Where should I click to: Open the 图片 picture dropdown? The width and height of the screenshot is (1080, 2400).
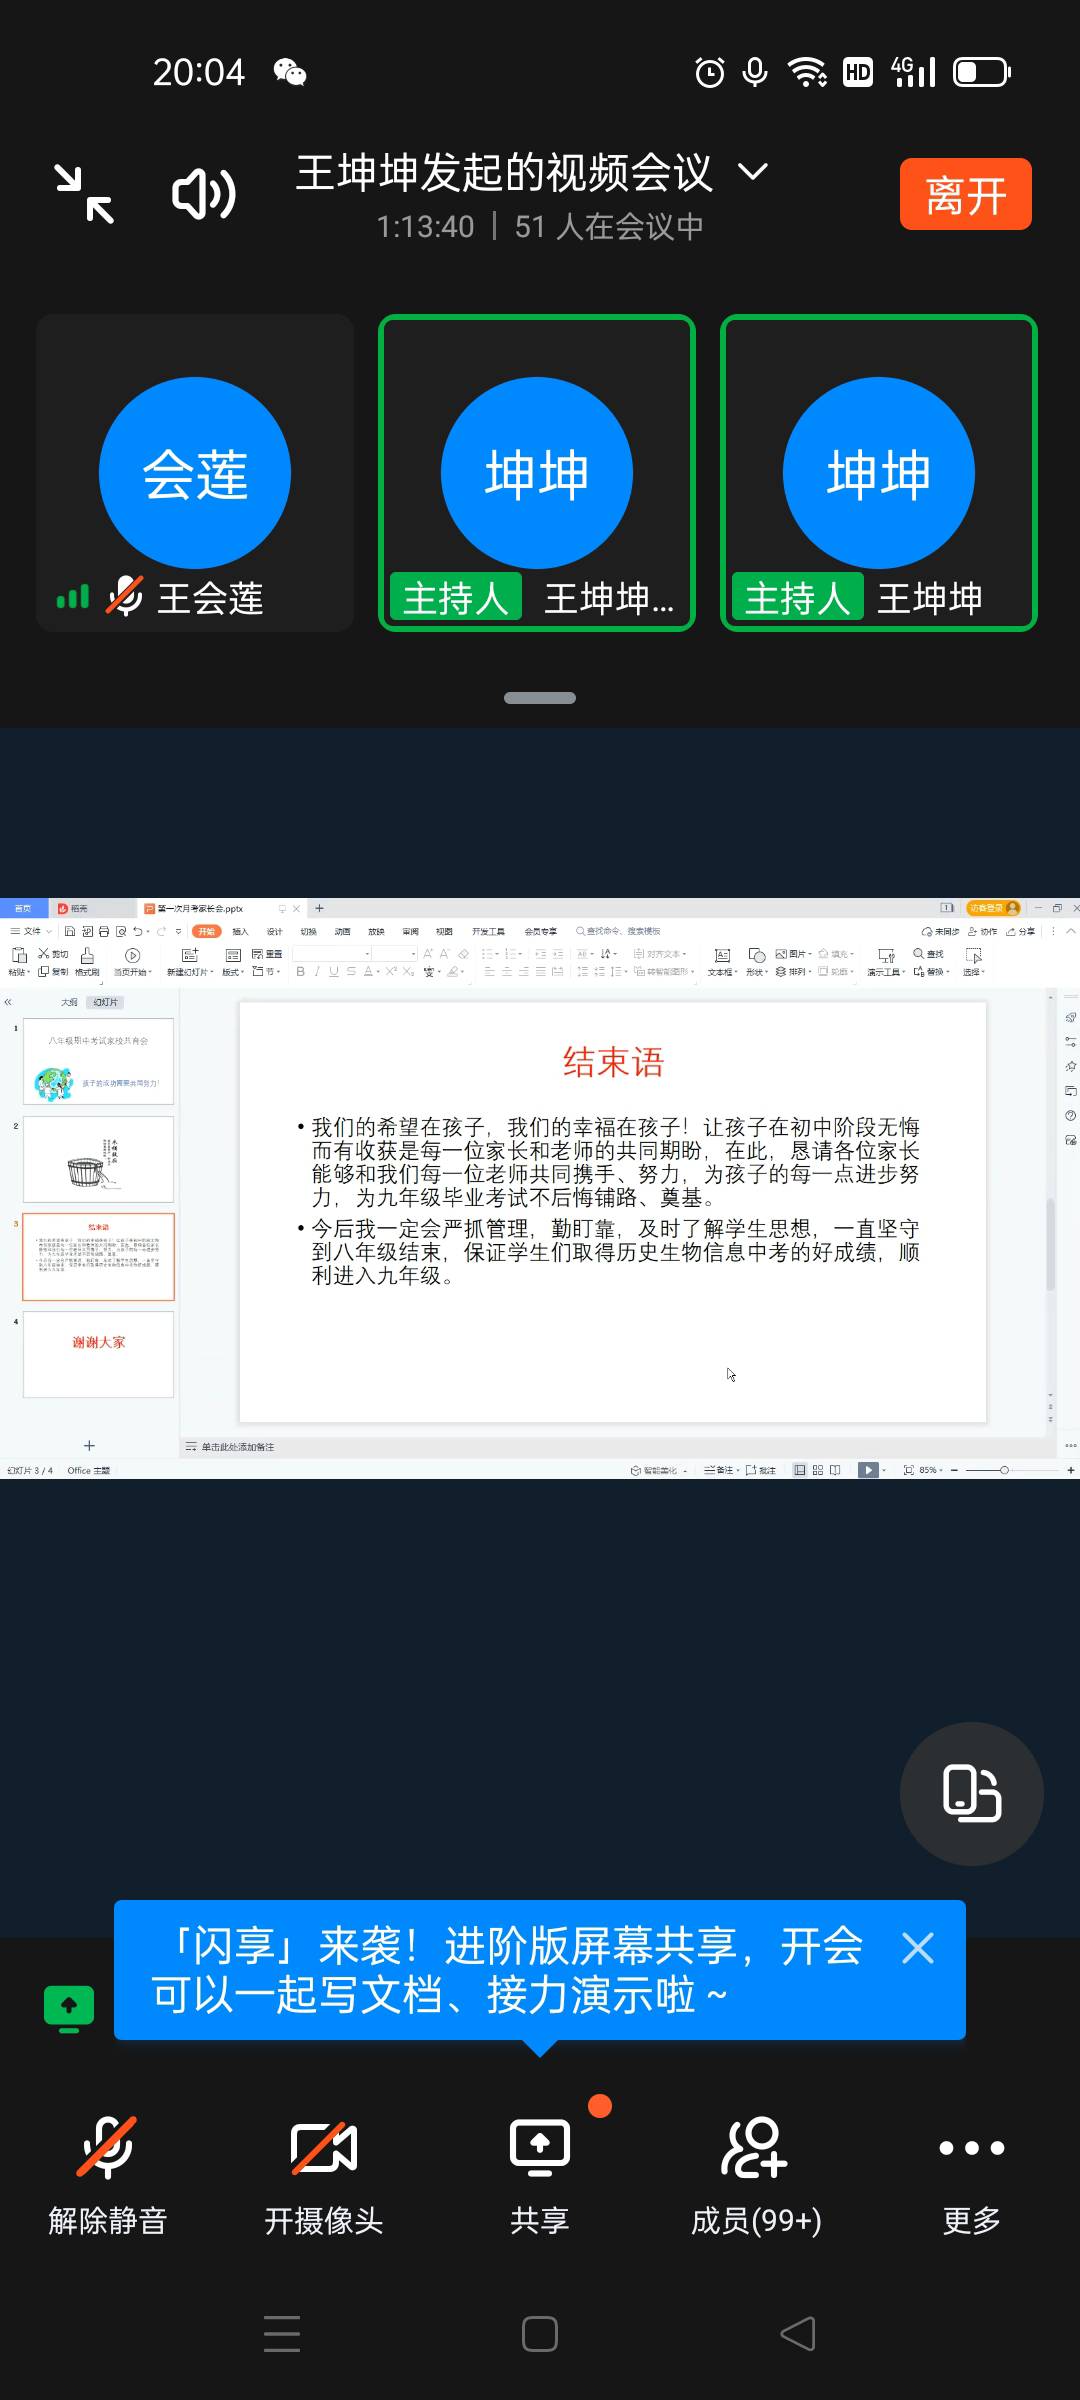(793, 954)
